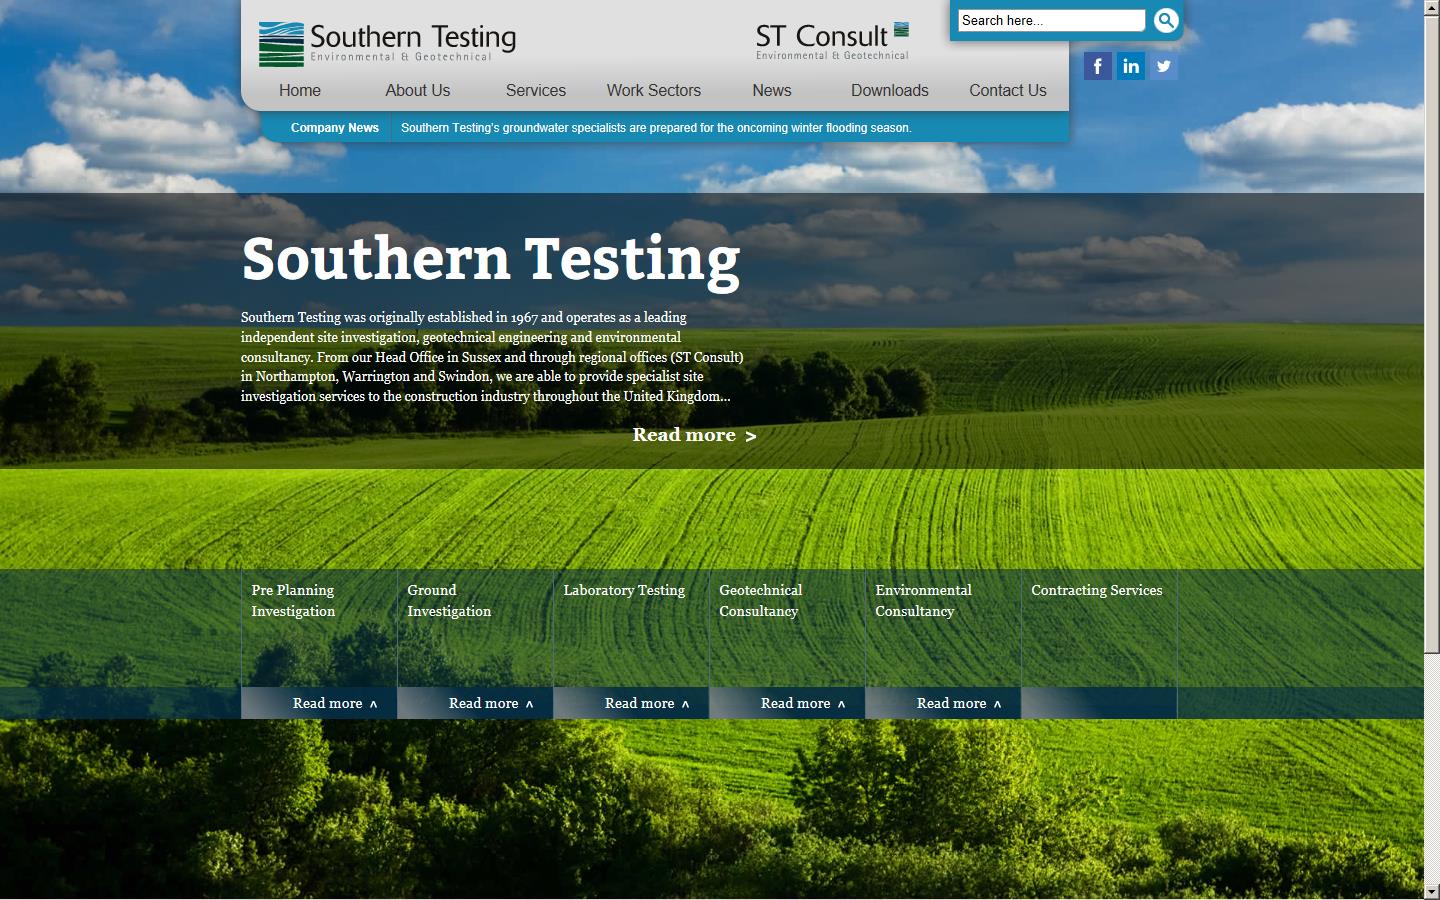1440x900 pixels.
Task: Click in the Search here field
Action: 1050,20
